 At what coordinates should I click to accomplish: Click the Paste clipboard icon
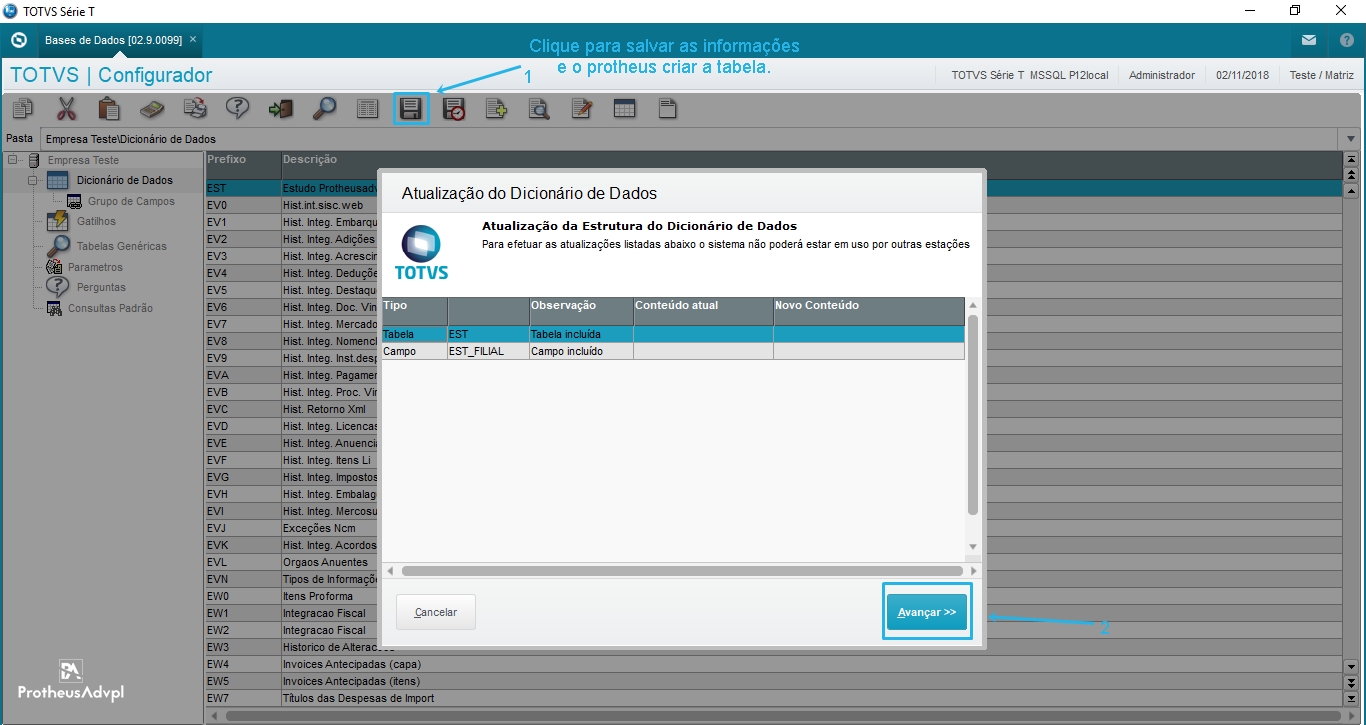(109, 109)
